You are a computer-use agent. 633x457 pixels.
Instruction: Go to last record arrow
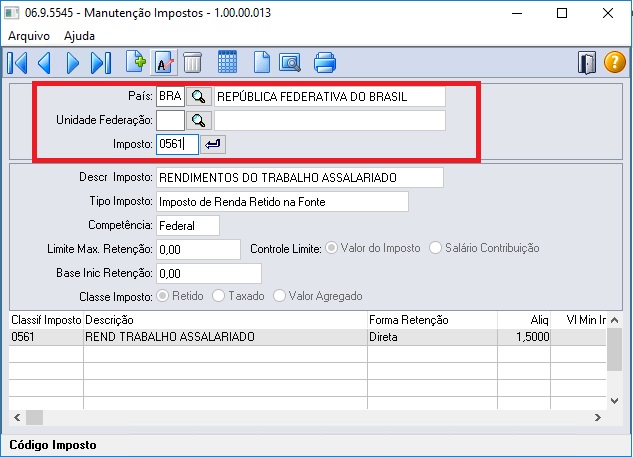point(101,63)
